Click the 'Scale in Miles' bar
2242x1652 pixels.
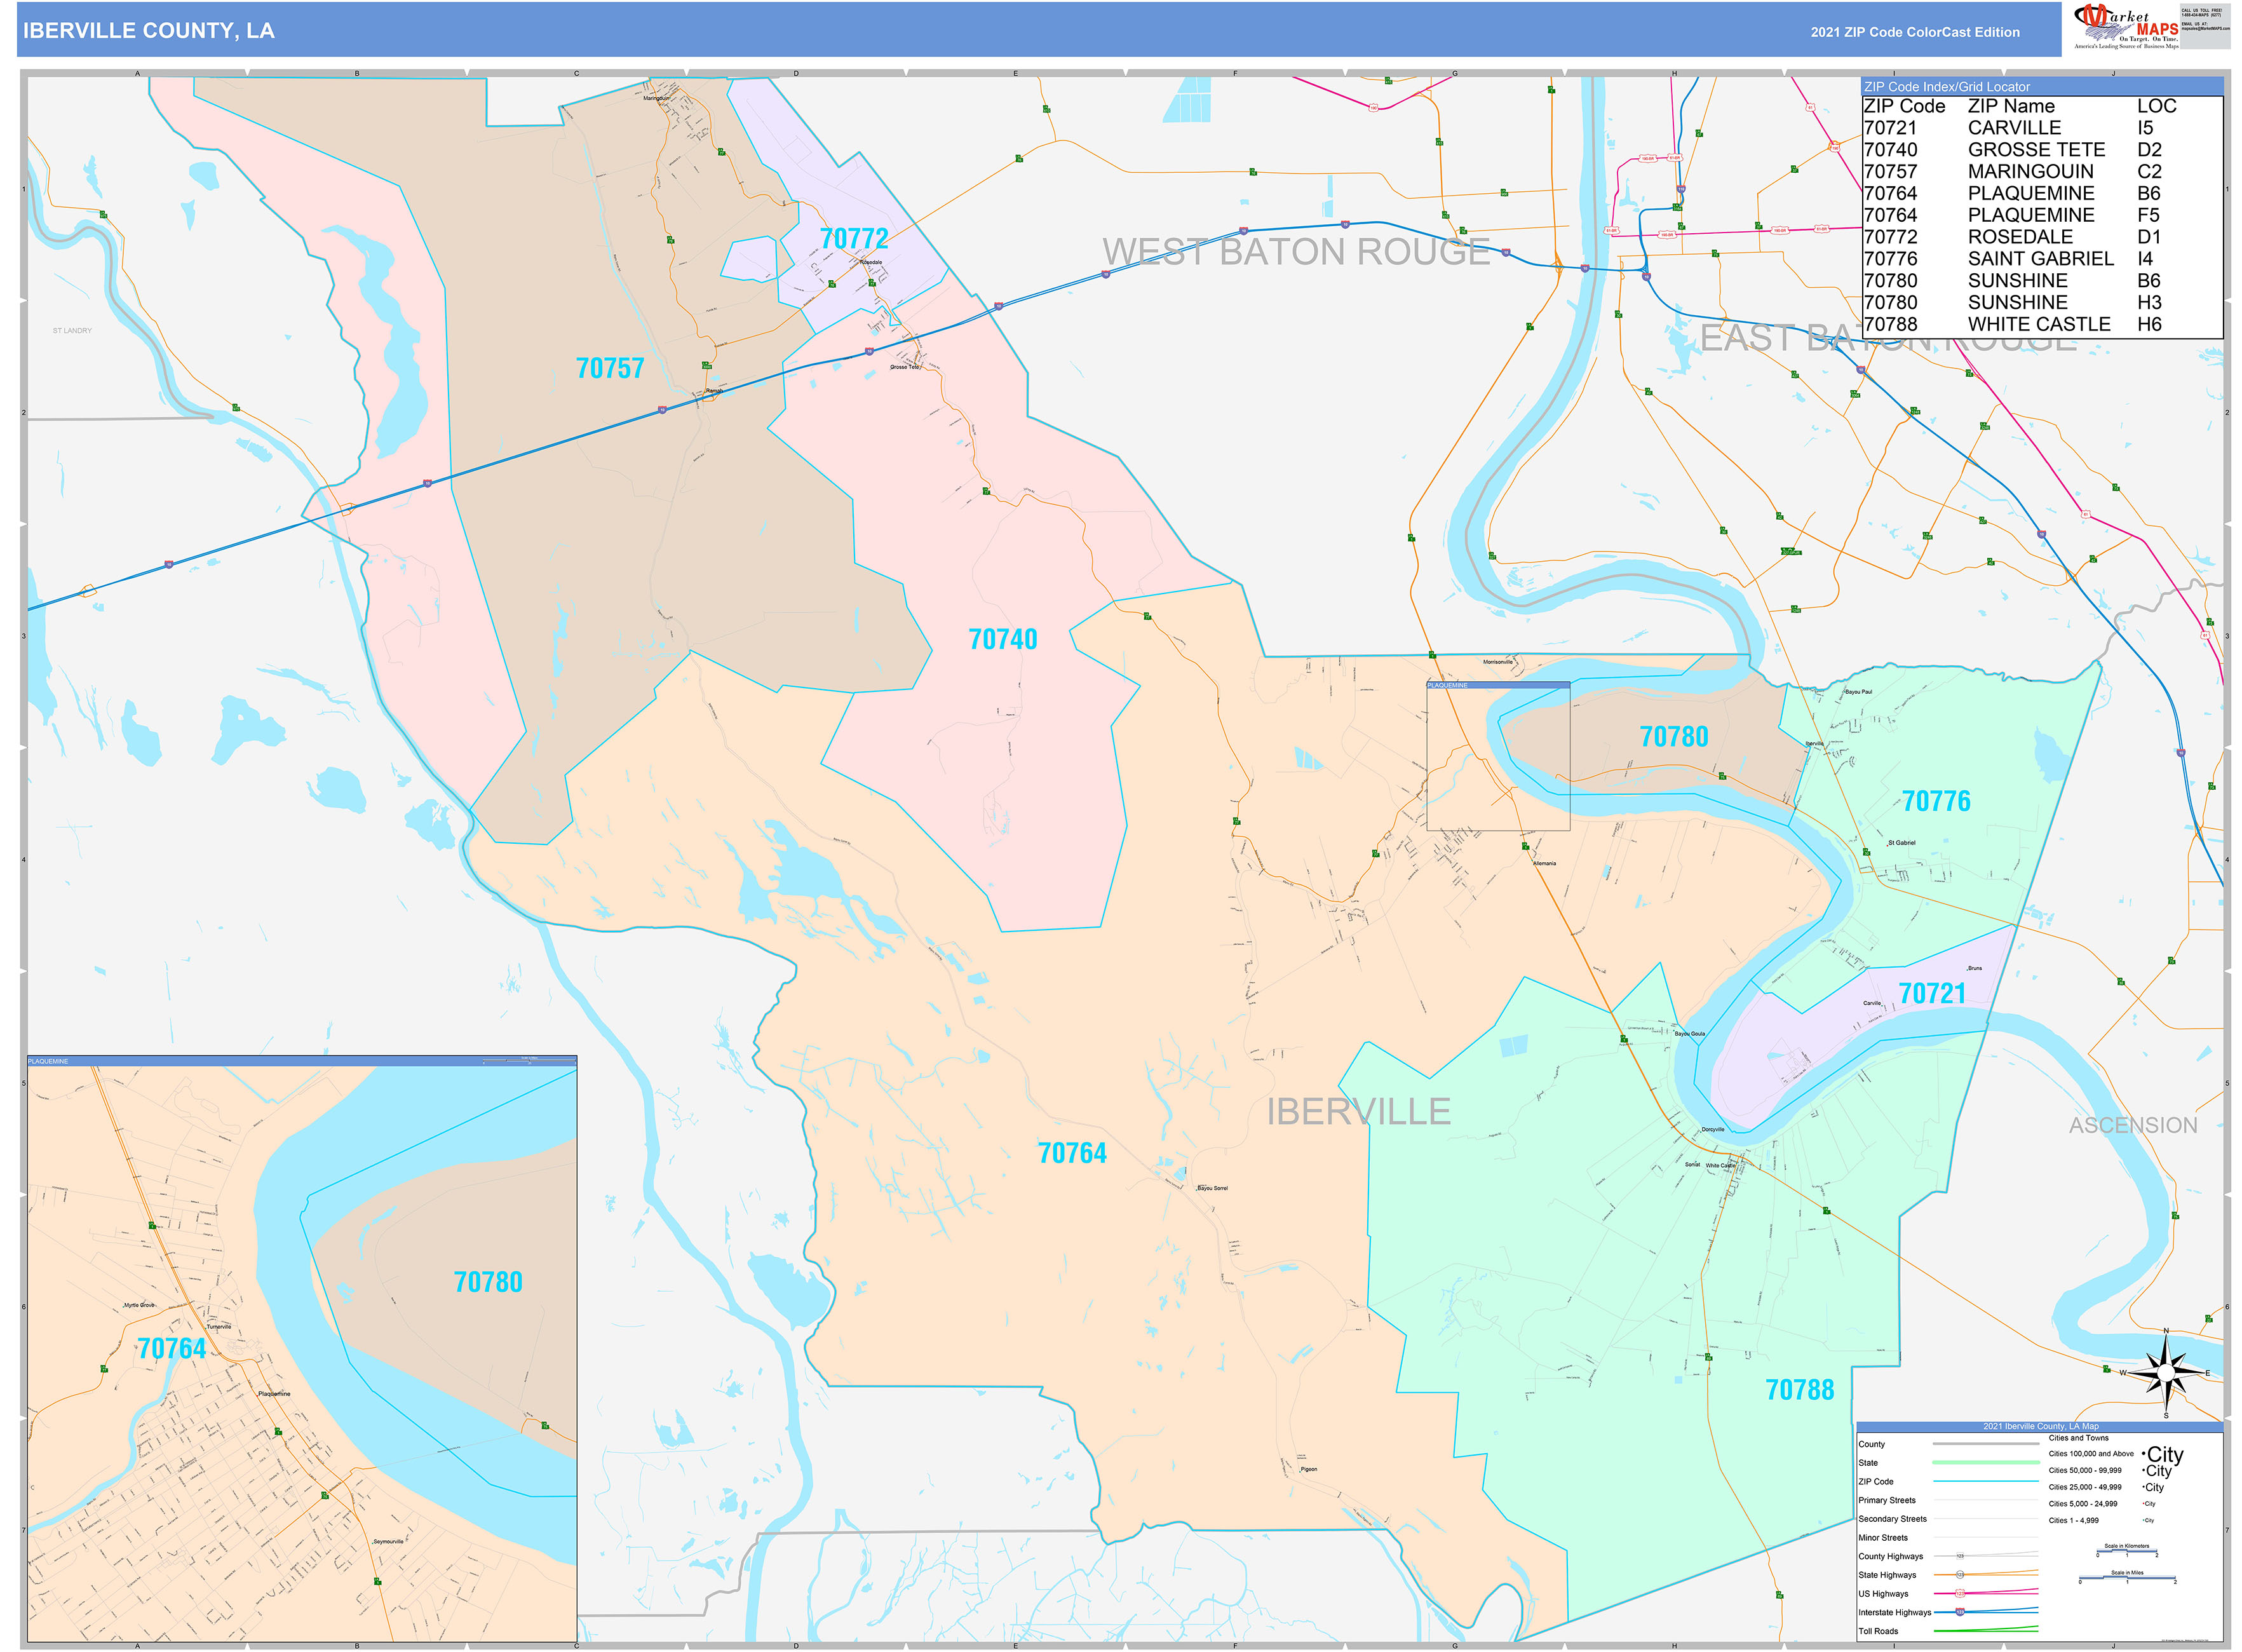(x=2126, y=1579)
